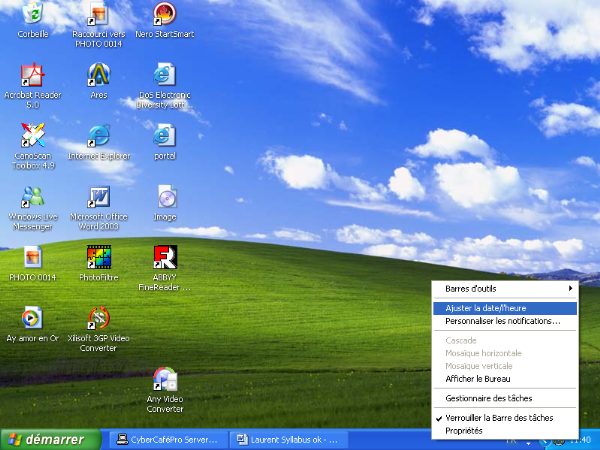Select the Ares desktop icon
This screenshot has height=450, width=600.
(99, 76)
